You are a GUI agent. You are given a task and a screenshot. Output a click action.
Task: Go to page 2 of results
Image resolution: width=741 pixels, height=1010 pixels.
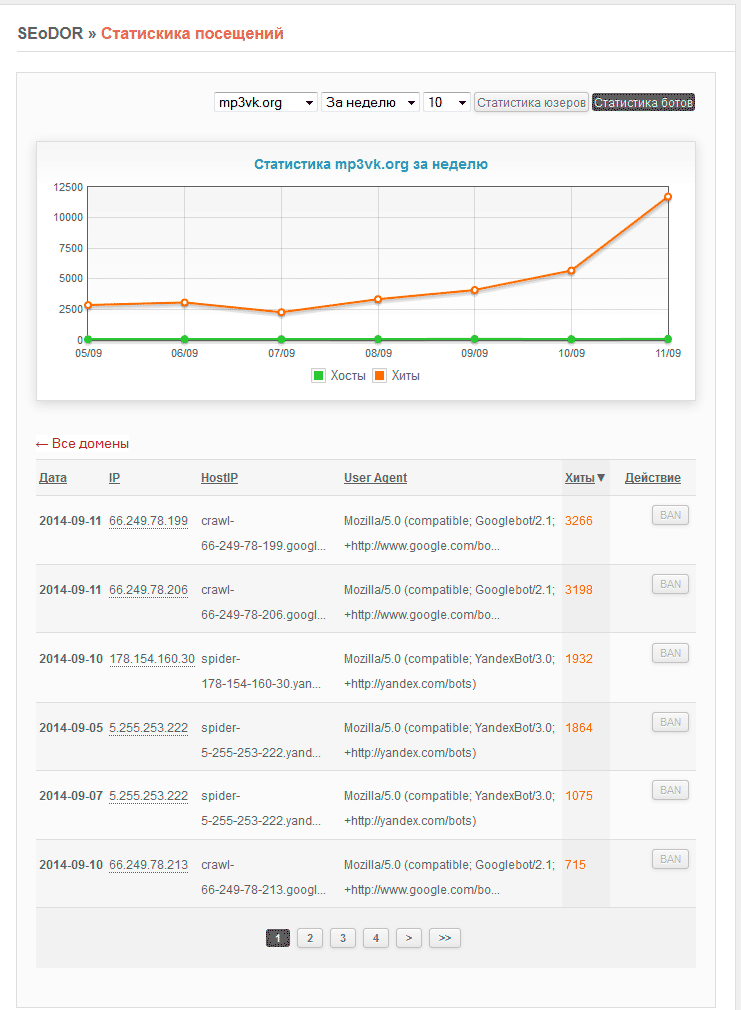click(x=310, y=938)
